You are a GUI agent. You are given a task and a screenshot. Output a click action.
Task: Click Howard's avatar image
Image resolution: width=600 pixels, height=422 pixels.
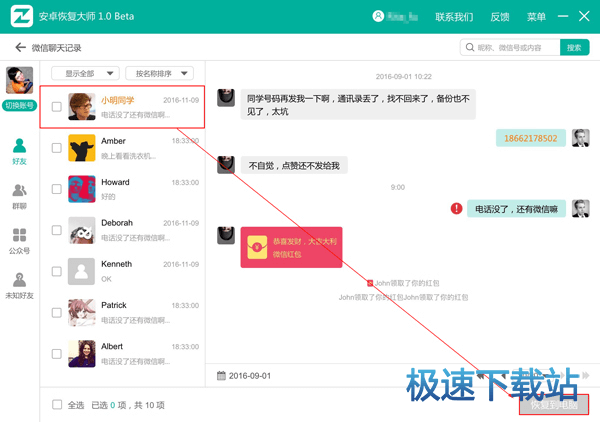82,189
